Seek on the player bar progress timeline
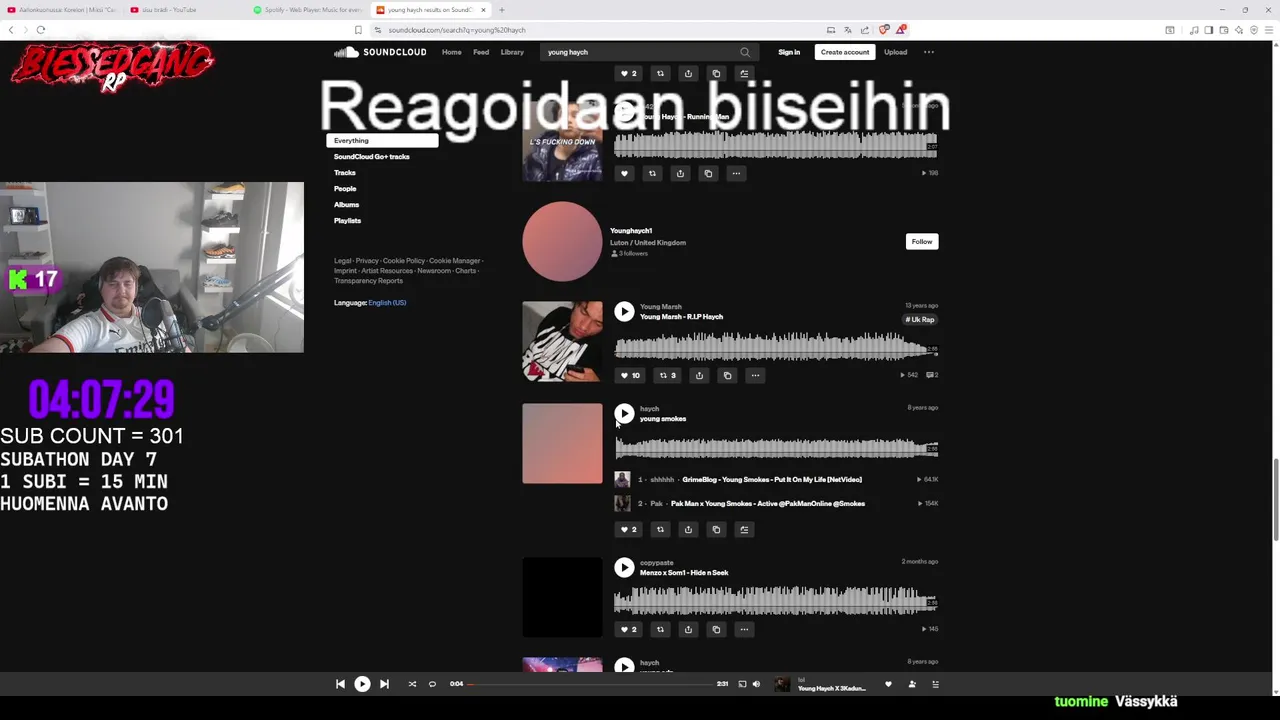 [589, 684]
